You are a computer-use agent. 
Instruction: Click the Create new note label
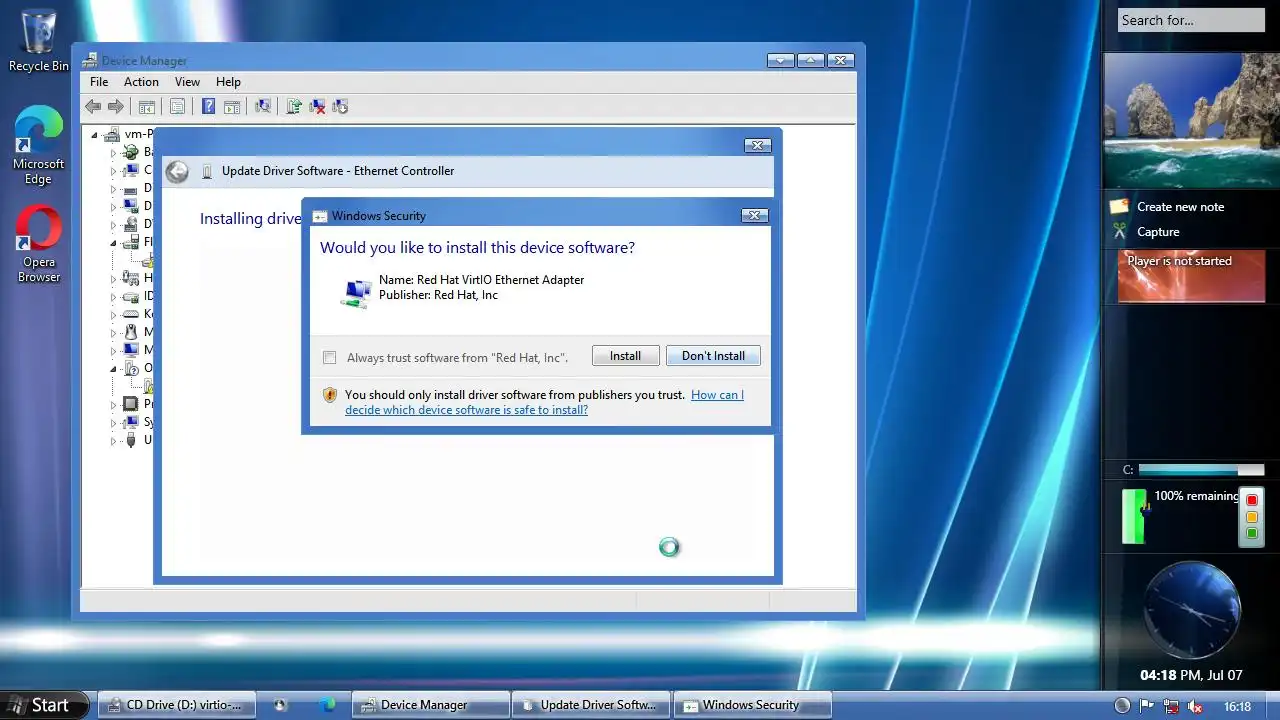tap(1180, 207)
